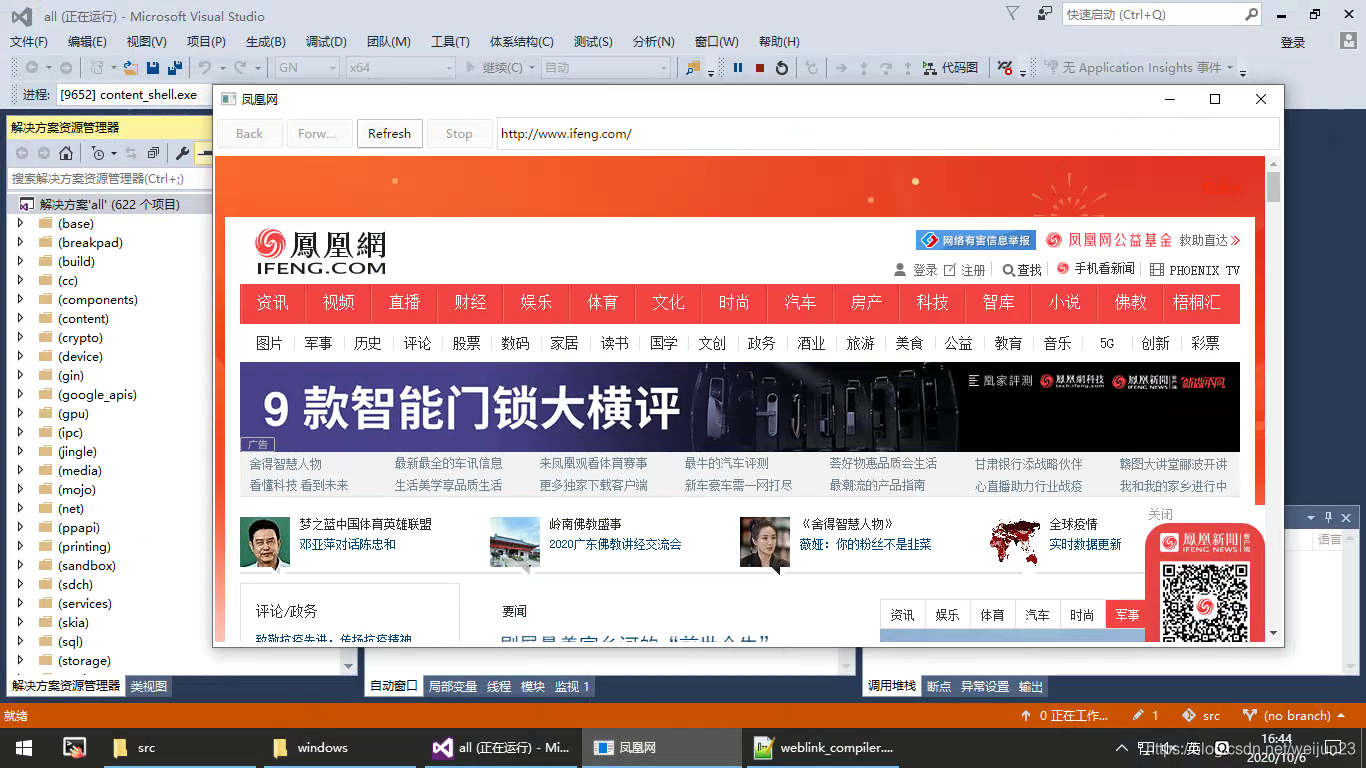Select the 输出 tab

click(1031, 686)
